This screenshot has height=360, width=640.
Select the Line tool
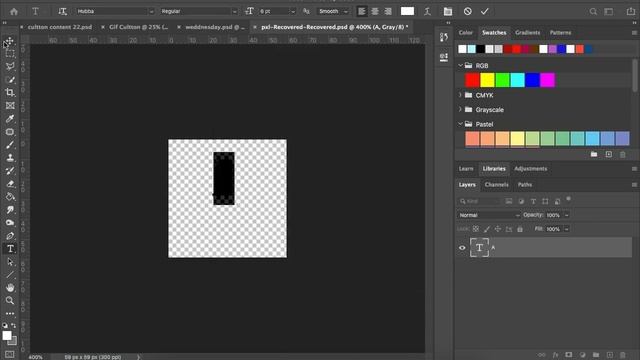[x=10, y=275]
